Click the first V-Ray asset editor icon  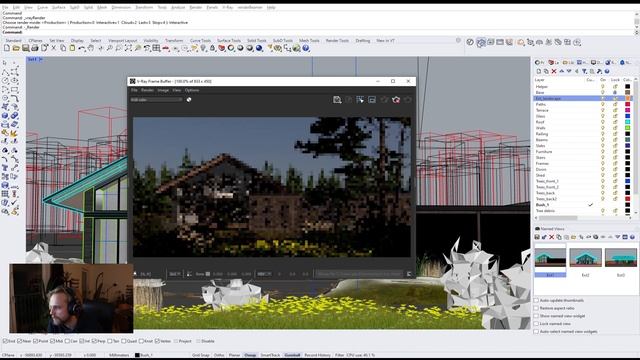click(x=470, y=42)
